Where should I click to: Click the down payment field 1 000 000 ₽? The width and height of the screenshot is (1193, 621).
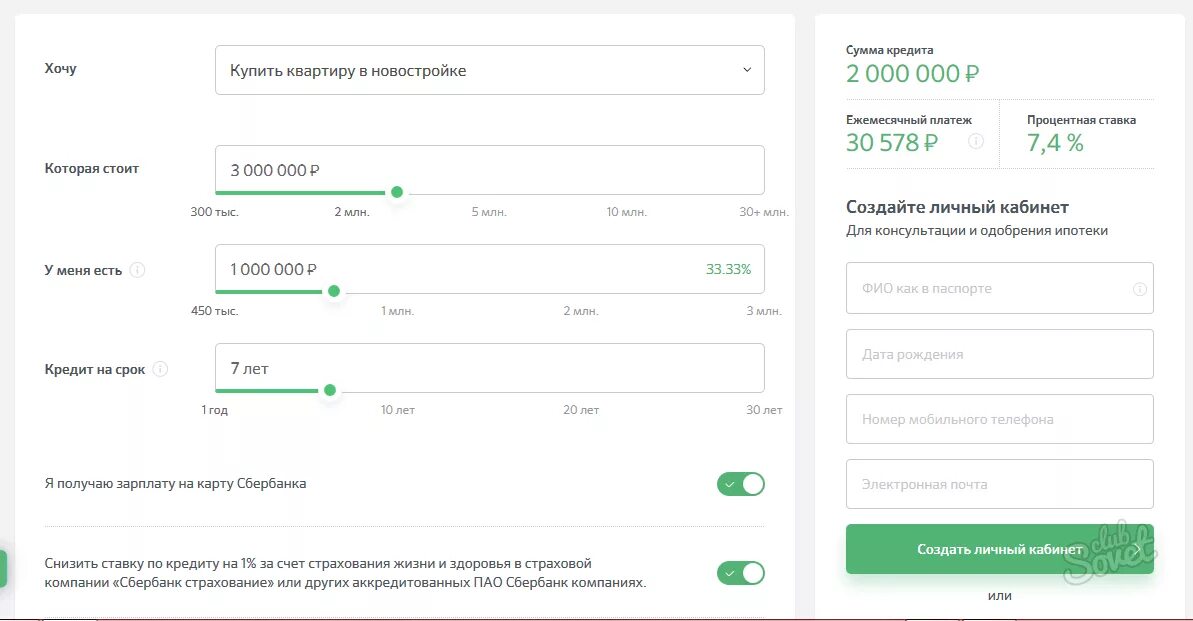[x=490, y=269]
